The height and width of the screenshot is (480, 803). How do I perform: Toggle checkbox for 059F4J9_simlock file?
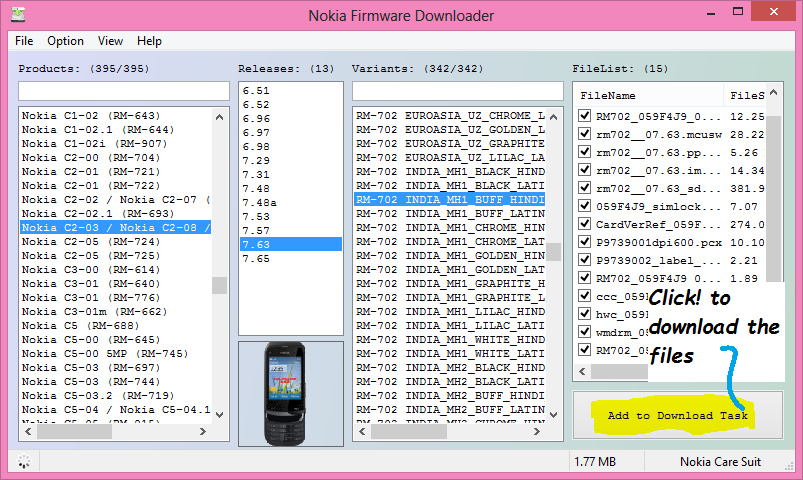[x=584, y=206]
